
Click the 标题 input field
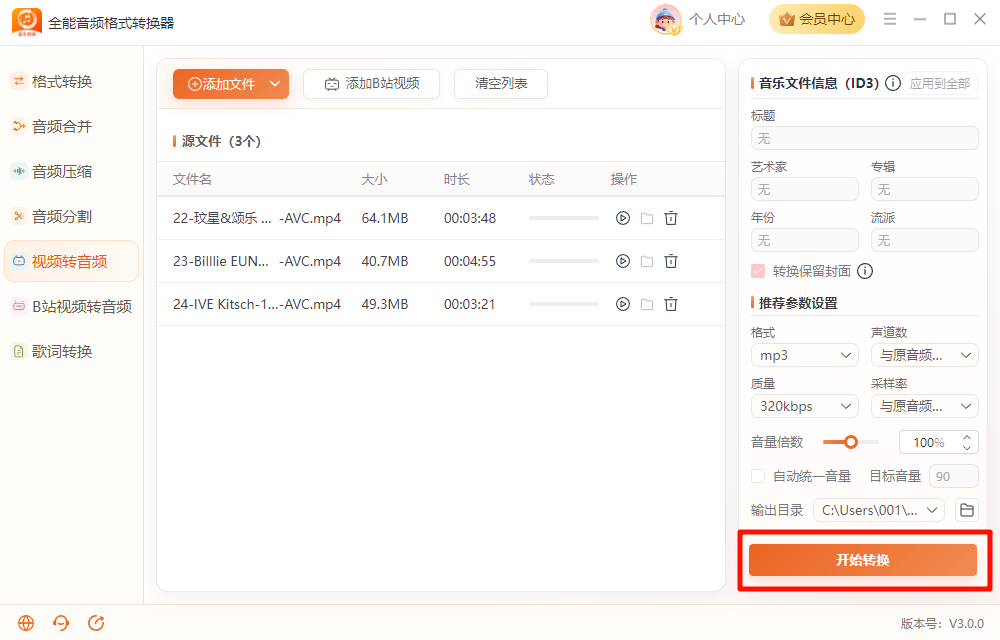pyautogui.click(x=865, y=138)
